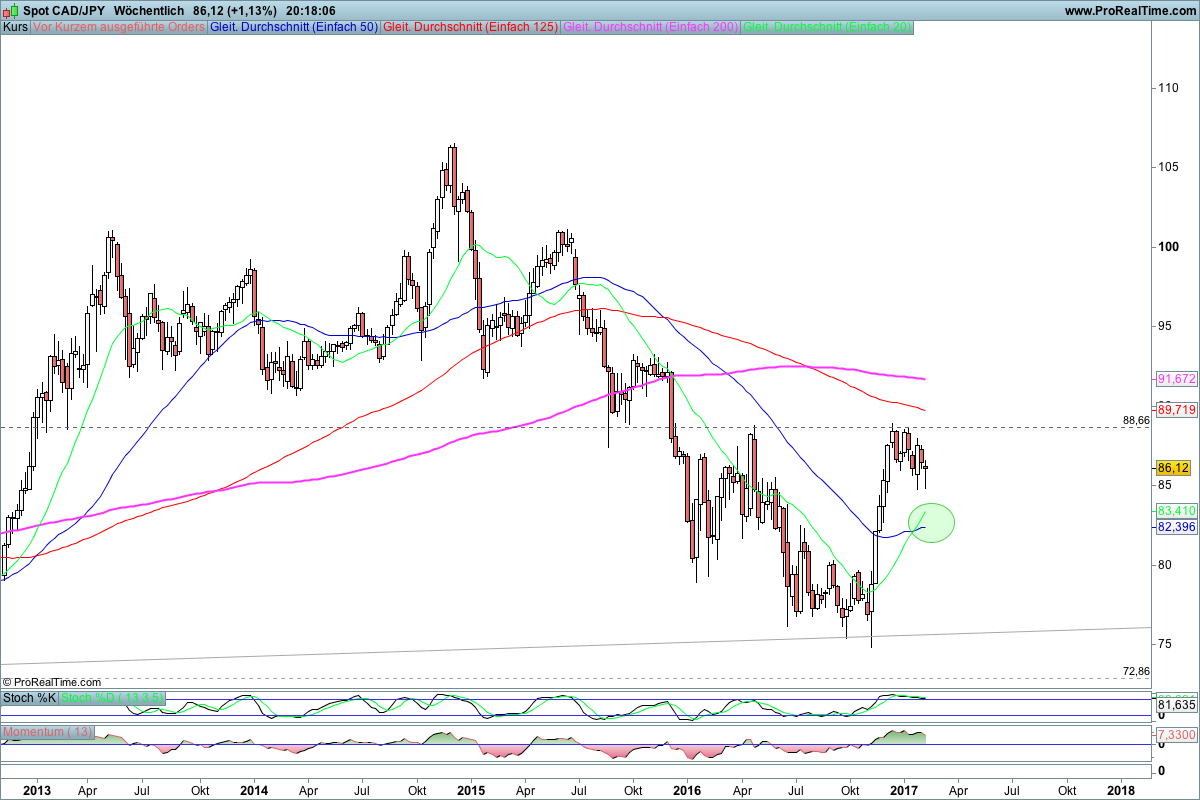The width and height of the screenshot is (1200, 800).
Task: Click the Stoch %D indicator label
Action: coord(112,697)
